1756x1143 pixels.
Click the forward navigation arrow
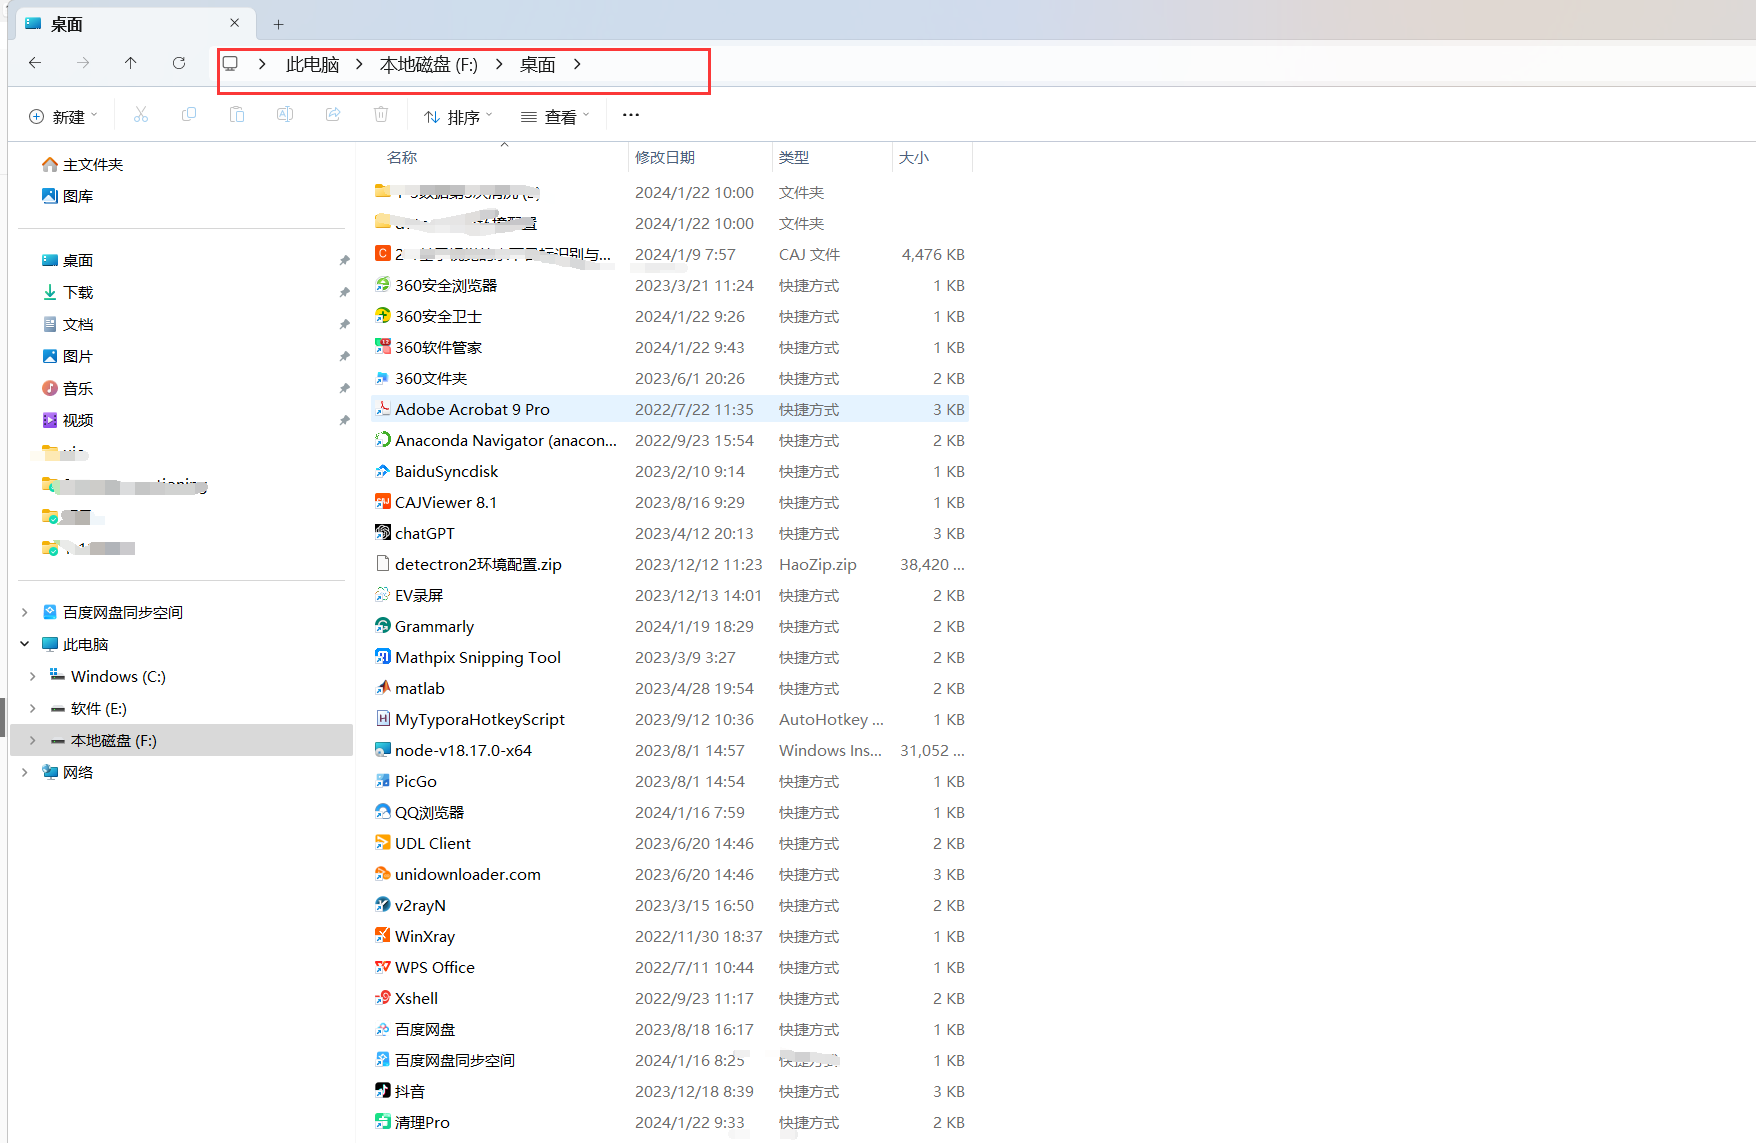click(x=83, y=63)
